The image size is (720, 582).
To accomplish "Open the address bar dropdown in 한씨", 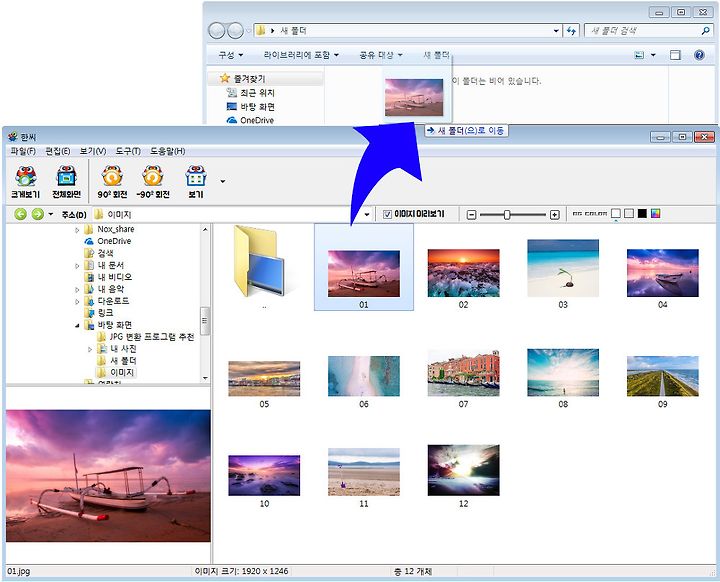I will click(367, 215).
